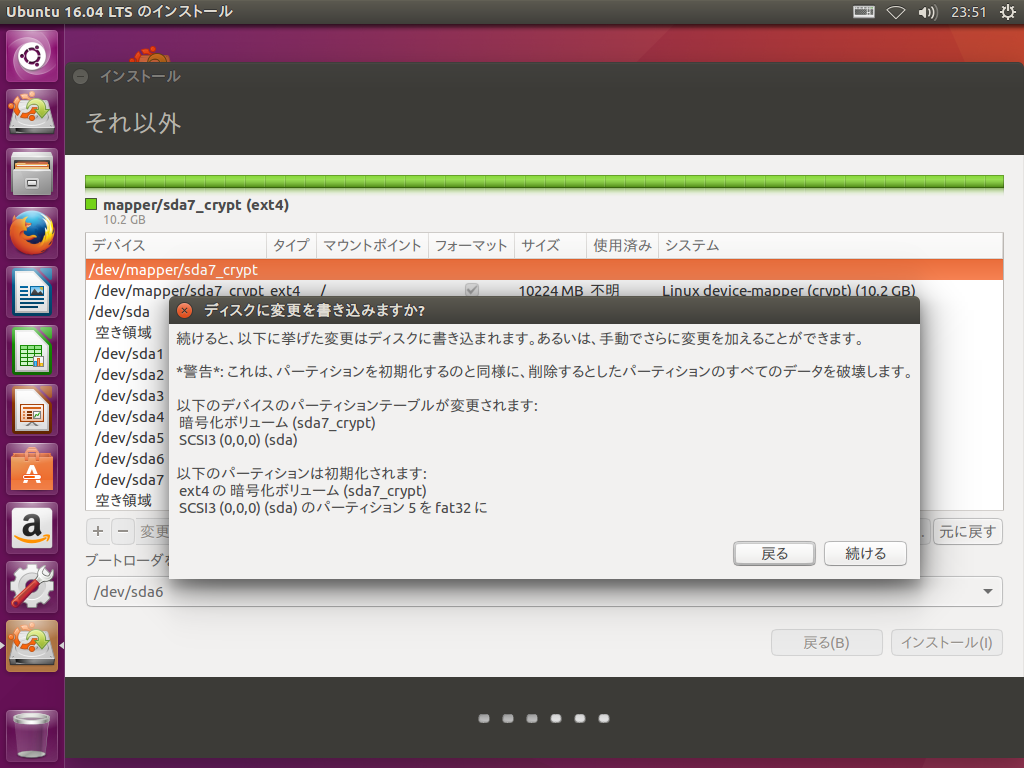The height and width of the screenshot is (768, 1024).
Task: Click the 使用済み column header
Action: point(622,246)
